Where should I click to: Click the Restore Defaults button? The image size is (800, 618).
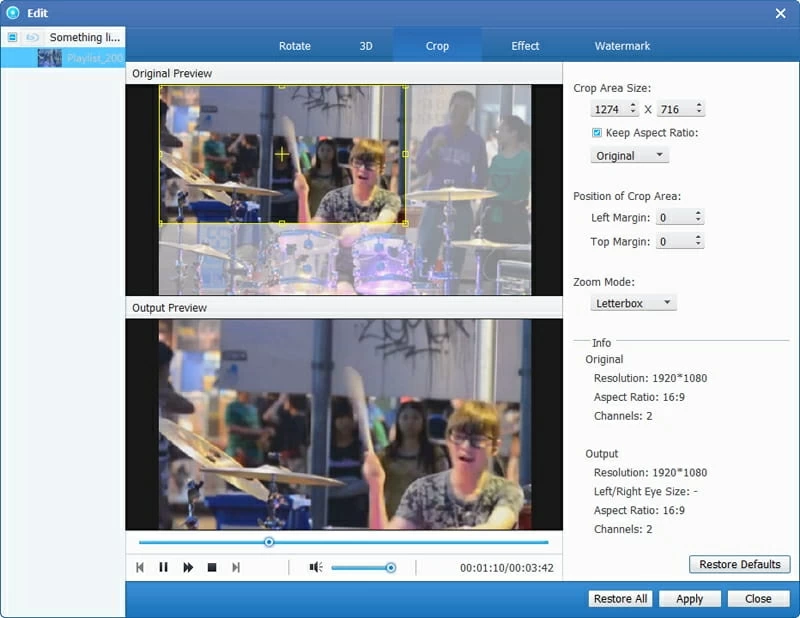tap(739, 564)
